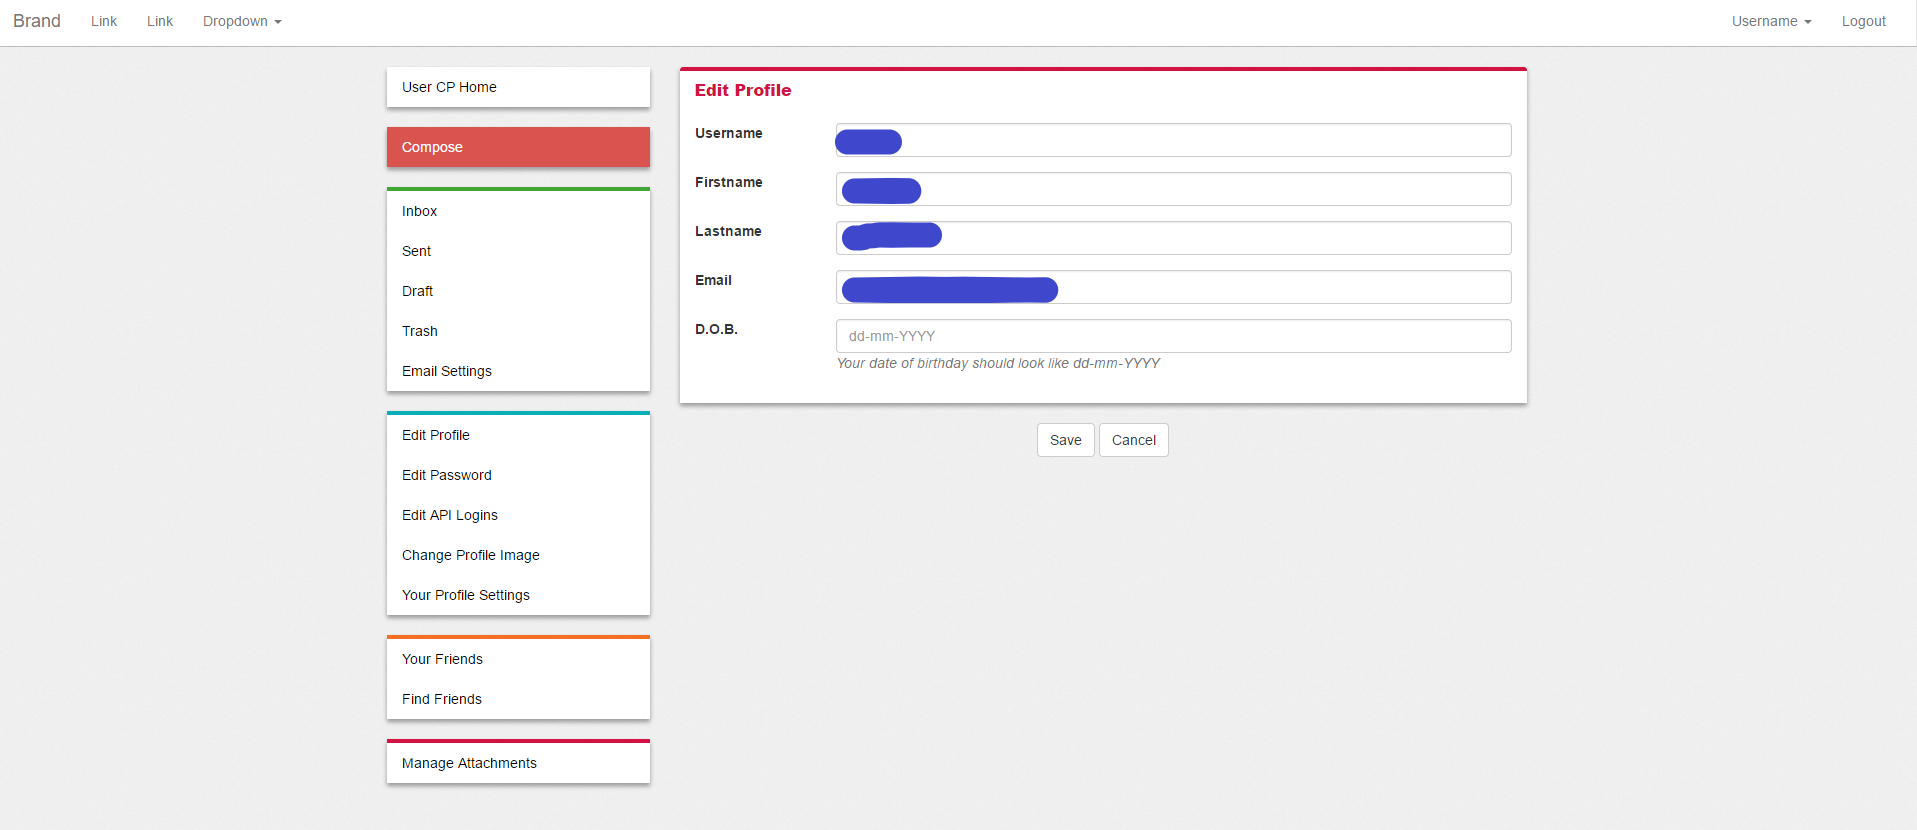The height and width of the screenshot is (830, 1917).
Task: Click the Save button
Action: coord(1065,440)
